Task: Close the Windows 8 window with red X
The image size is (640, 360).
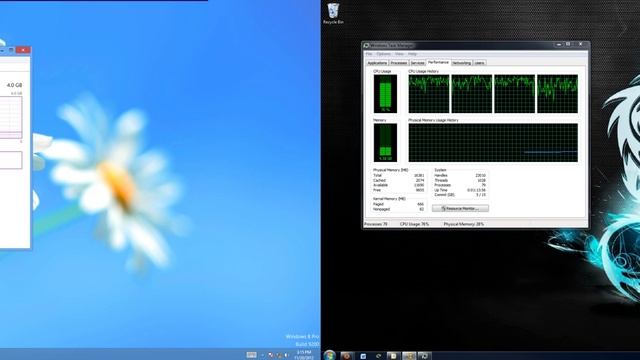Action: pyautogui.click(x=23, y=50)
